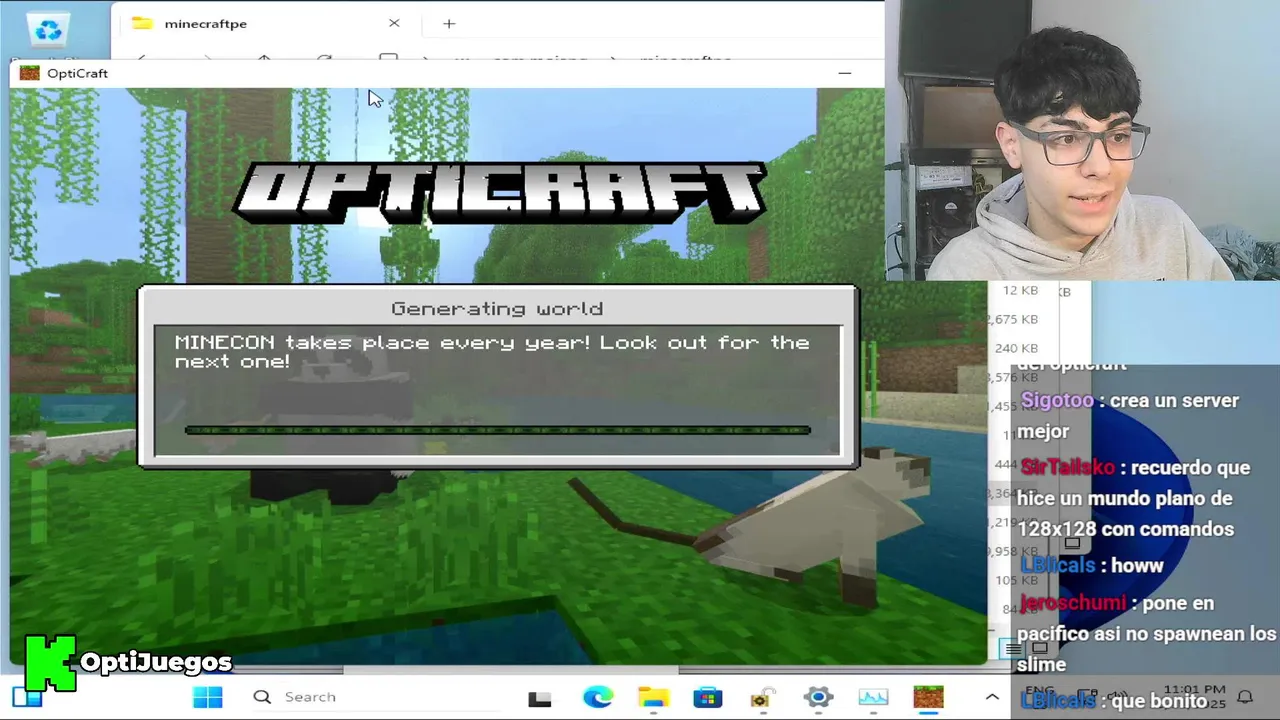1280x720 pixels.
Task: Click the OptiCraft grass block title icon
Action: (x=30, y=73)
